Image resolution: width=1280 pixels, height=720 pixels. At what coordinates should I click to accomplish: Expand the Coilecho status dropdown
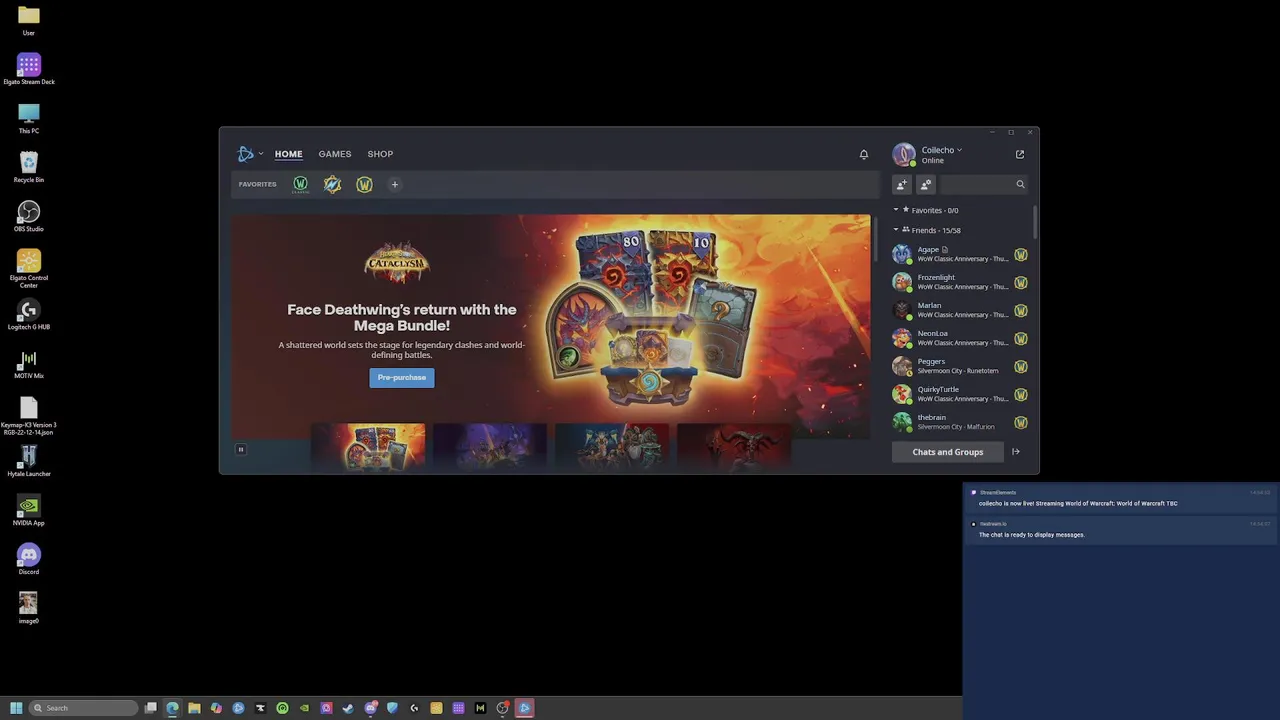(x=959, y=150)
